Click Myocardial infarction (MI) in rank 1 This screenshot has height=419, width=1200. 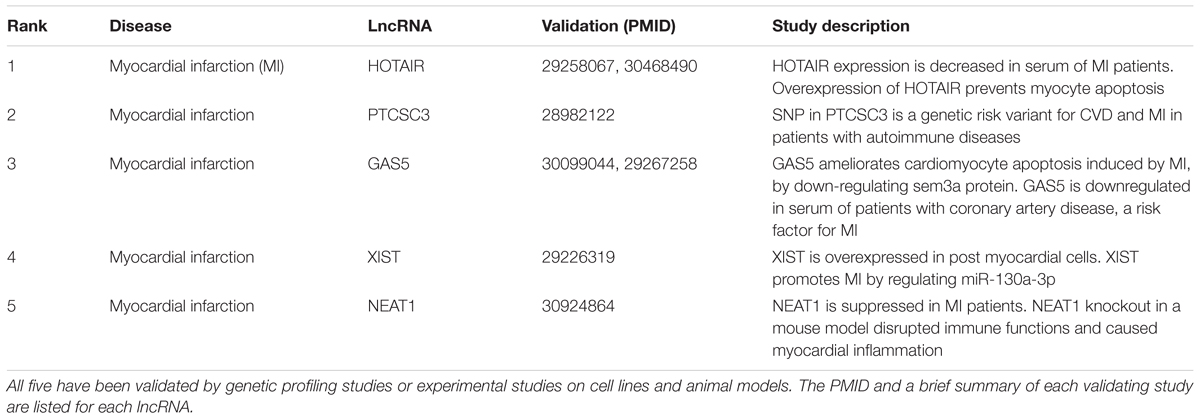189,66
